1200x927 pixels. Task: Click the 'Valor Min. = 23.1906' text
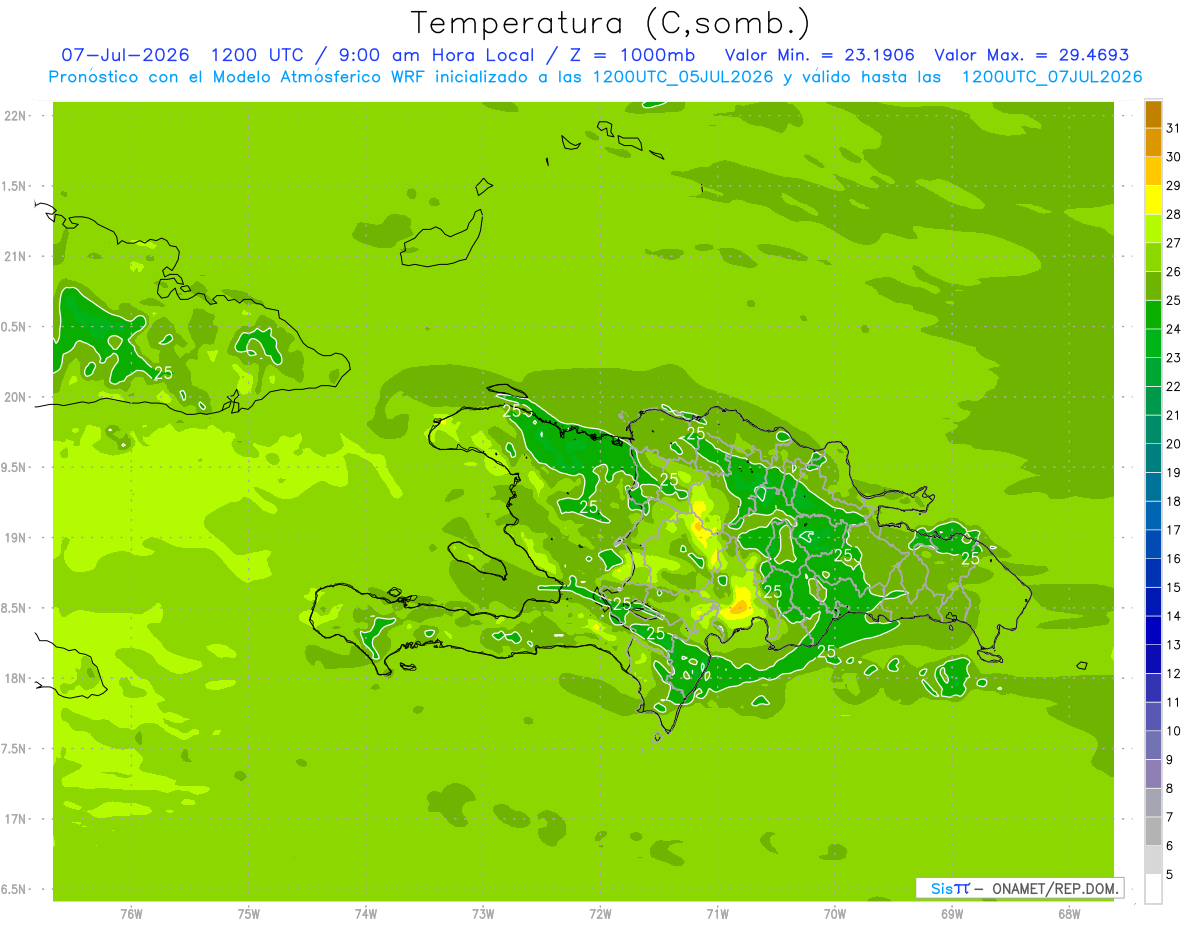click(820, 55)
